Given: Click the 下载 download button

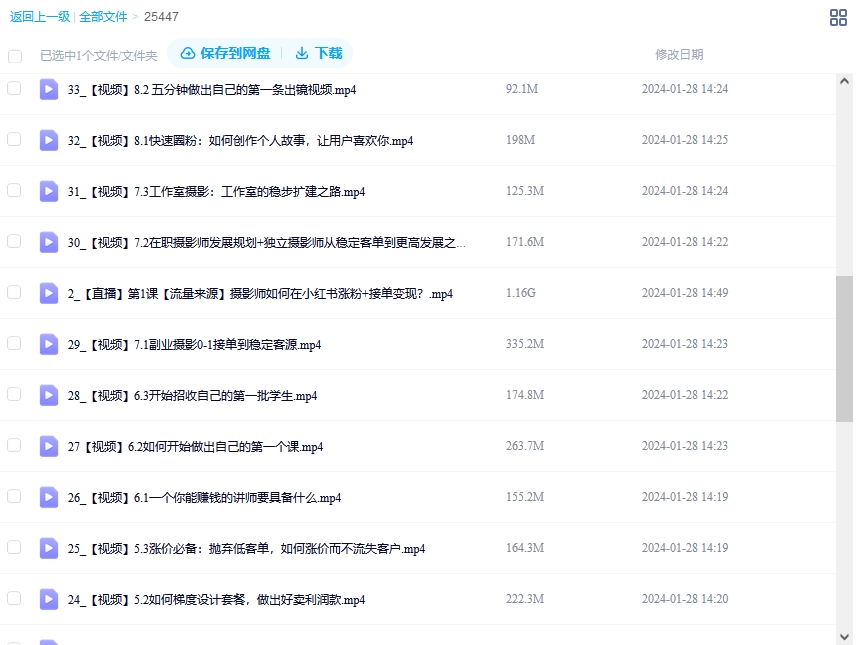Looking at the screenshot, I should pos(318,53).
